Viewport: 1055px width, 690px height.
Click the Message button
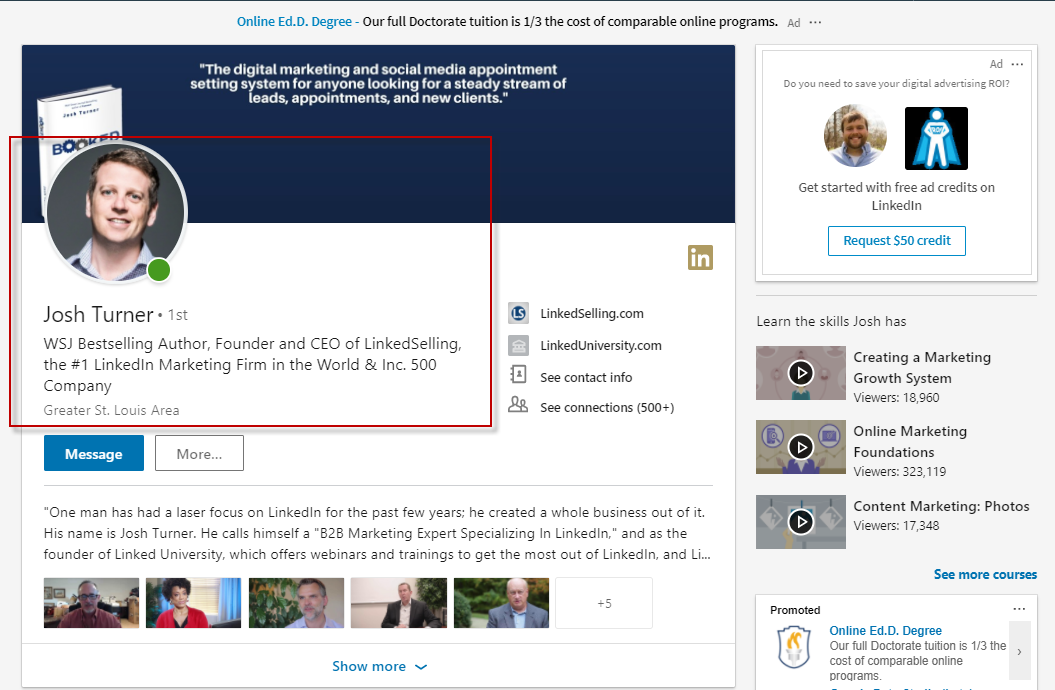point(94,454)
